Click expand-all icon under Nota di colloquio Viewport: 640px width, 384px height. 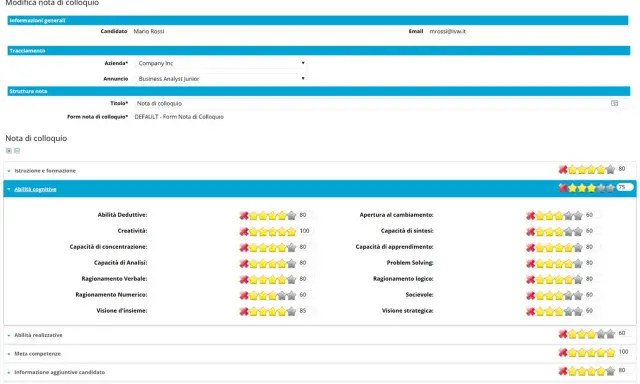[x=9, y=151]
